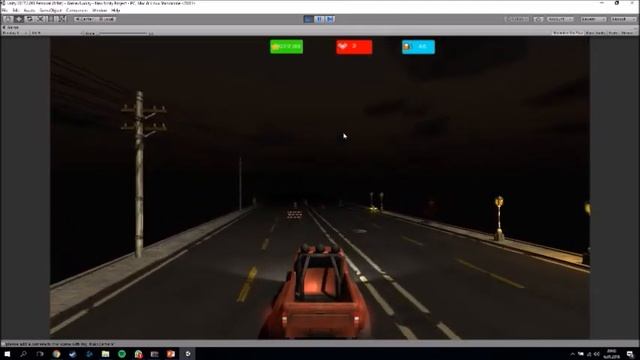Viewport: 640px width, 360px height.
Task: Open the Window menu
Action: coord(100,10)
